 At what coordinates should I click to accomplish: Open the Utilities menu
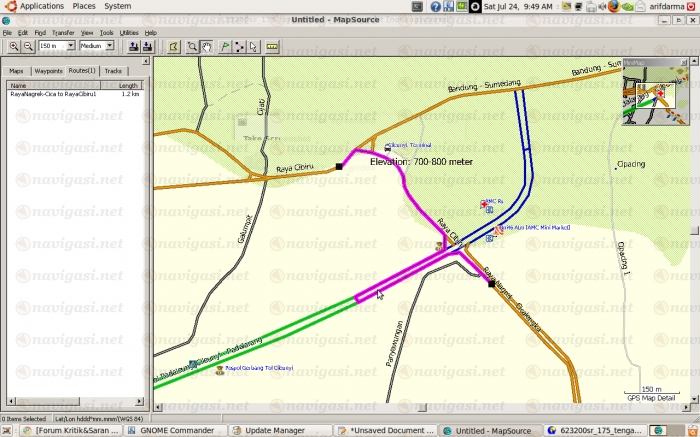(x=129, y=33)
